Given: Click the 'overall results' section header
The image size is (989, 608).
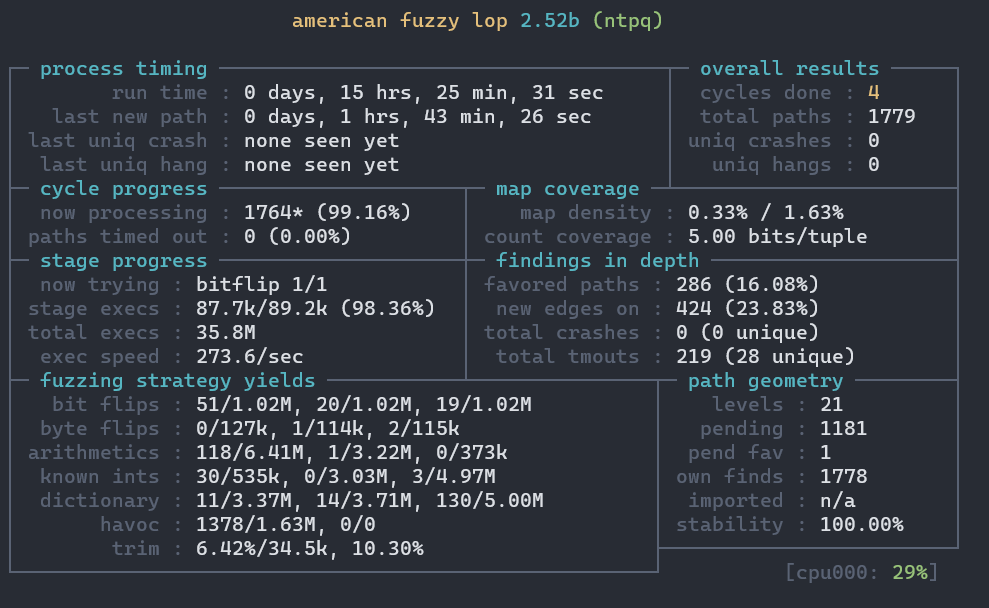Looking at the screenshot, I should click(790, 69).
